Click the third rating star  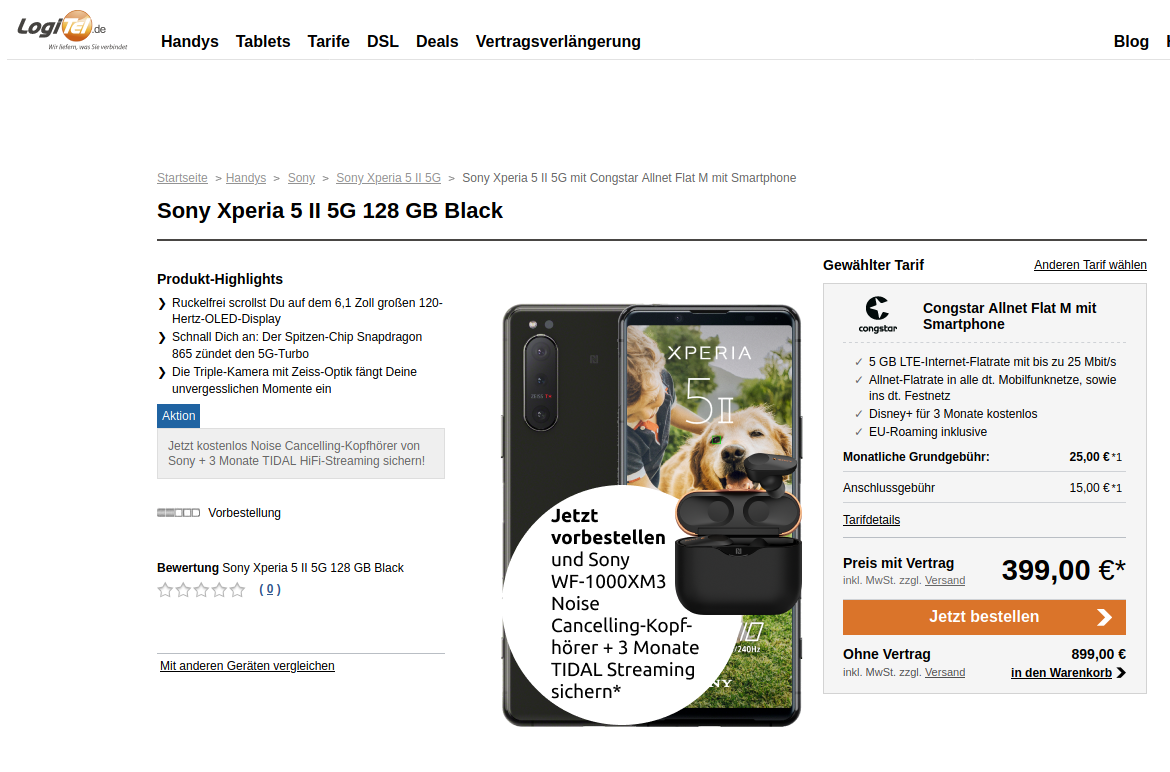[x=201, y=590]
